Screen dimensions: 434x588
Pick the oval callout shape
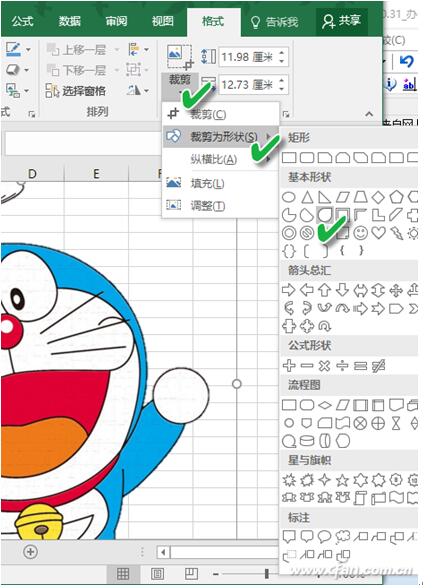pyautogui.click(x=324, y=537)
